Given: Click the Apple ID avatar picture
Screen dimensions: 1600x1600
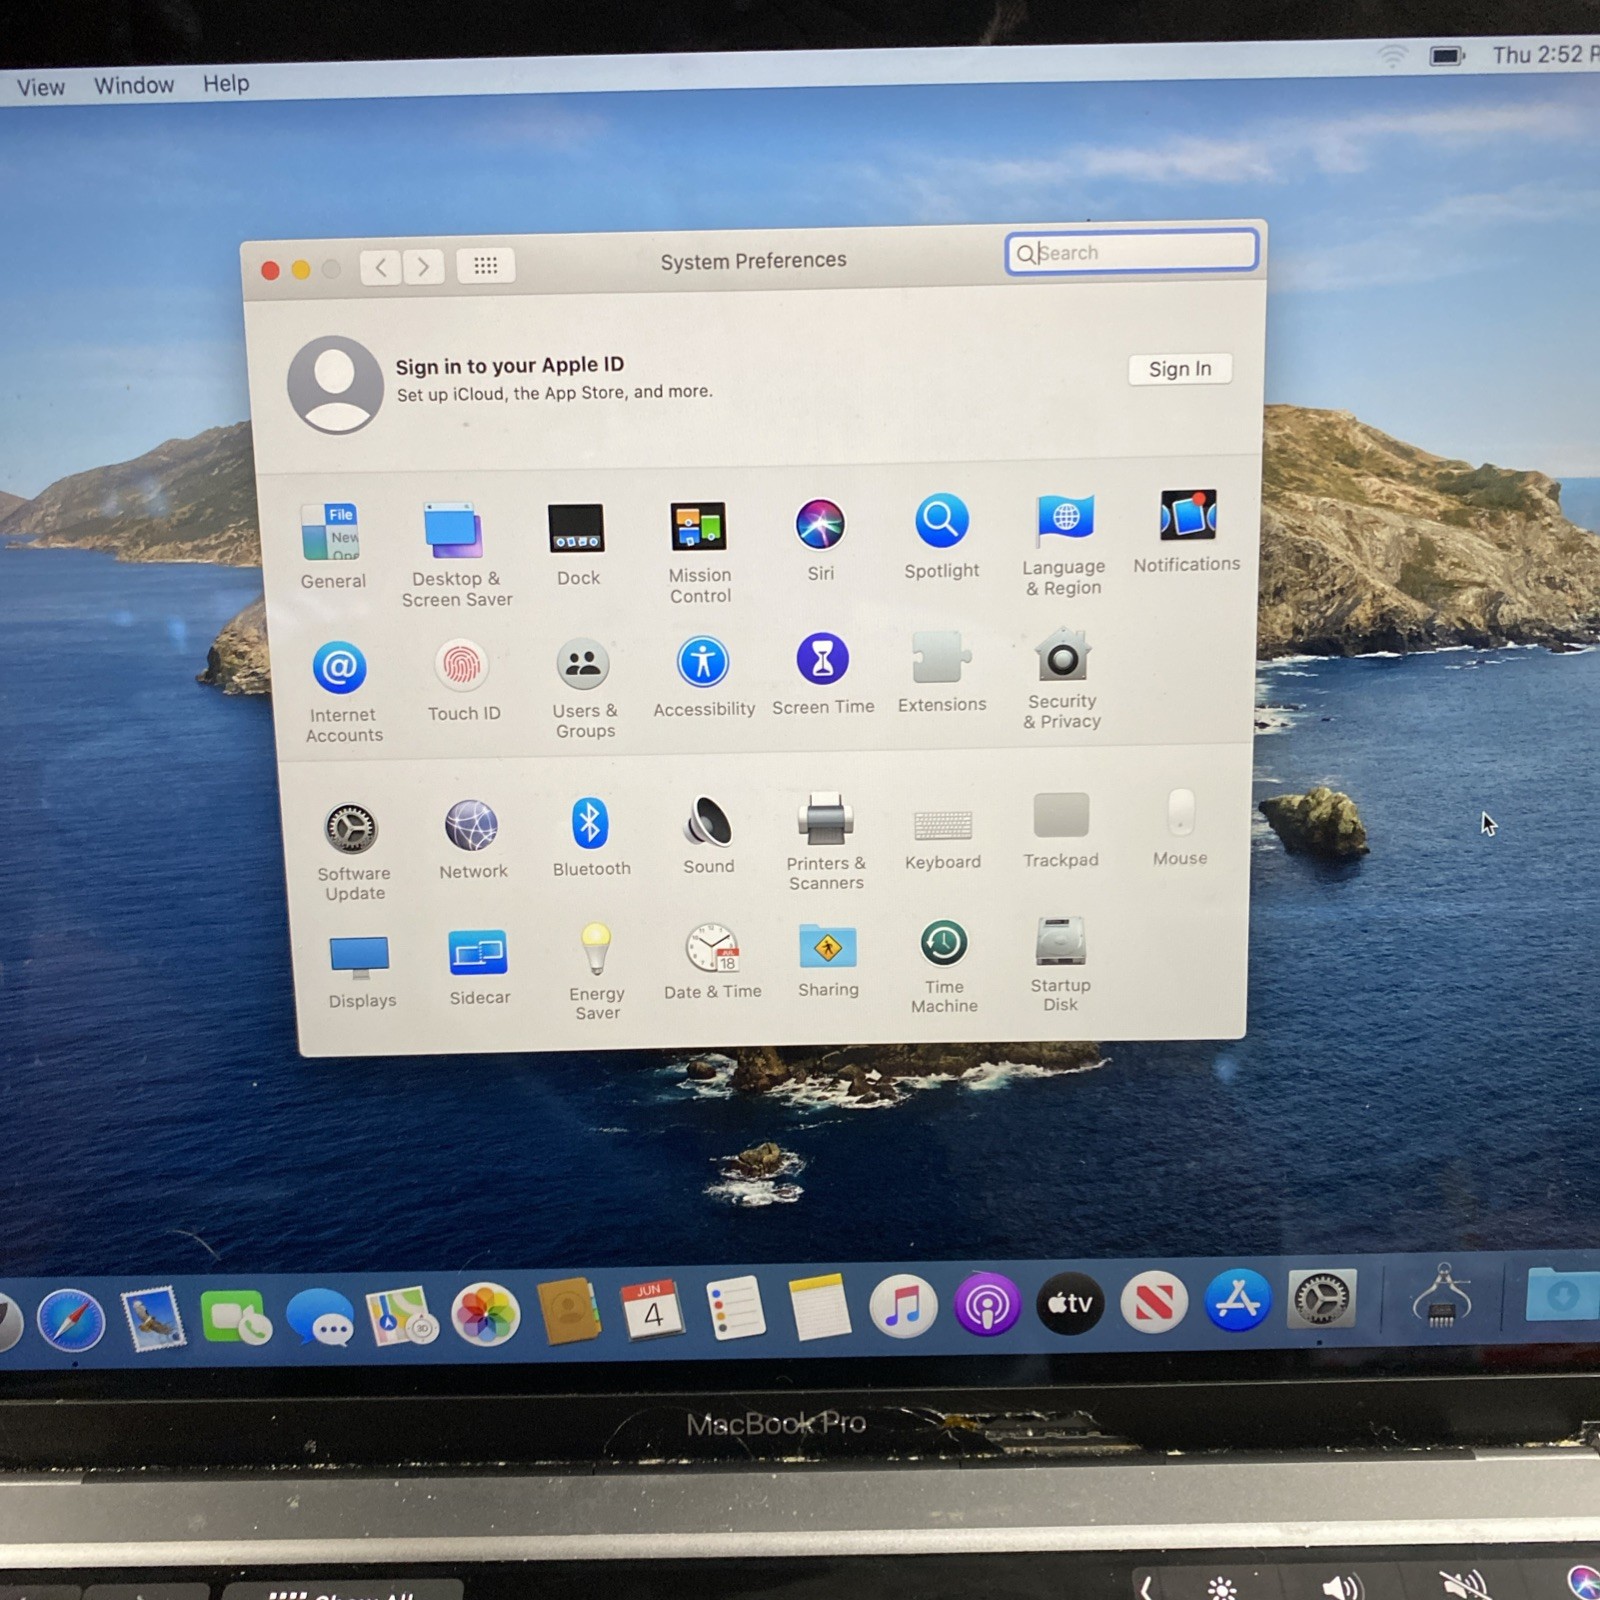Looking at the screenshot, I should [335, 385].
